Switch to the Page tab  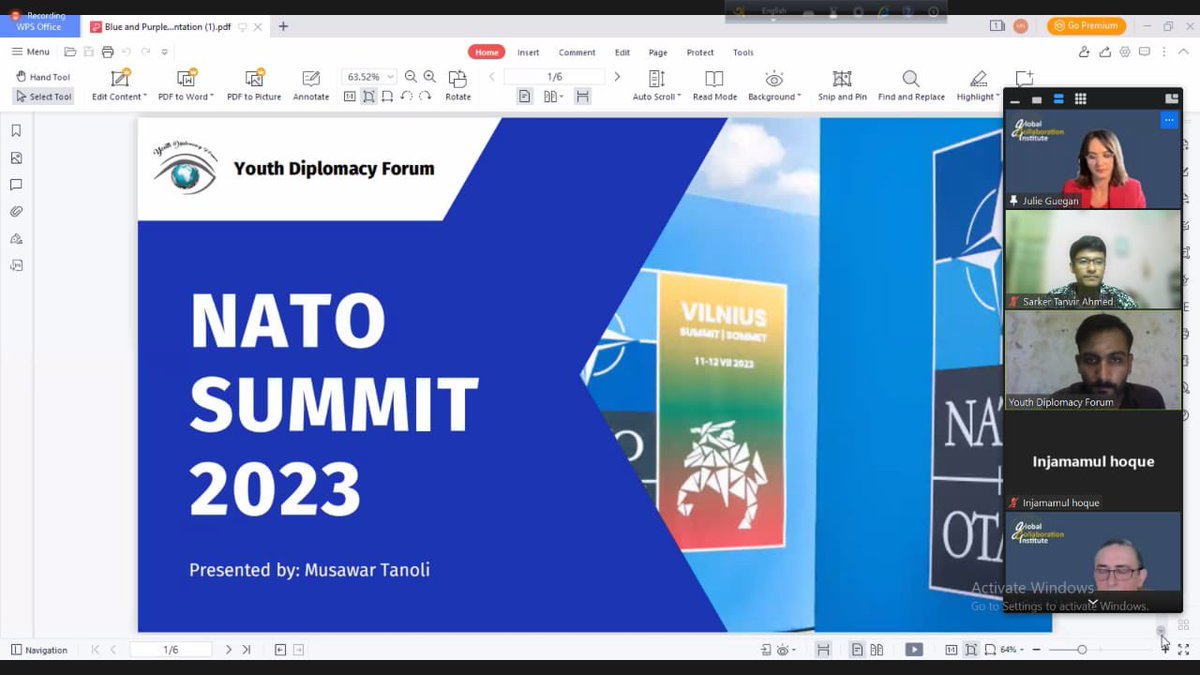658,52
